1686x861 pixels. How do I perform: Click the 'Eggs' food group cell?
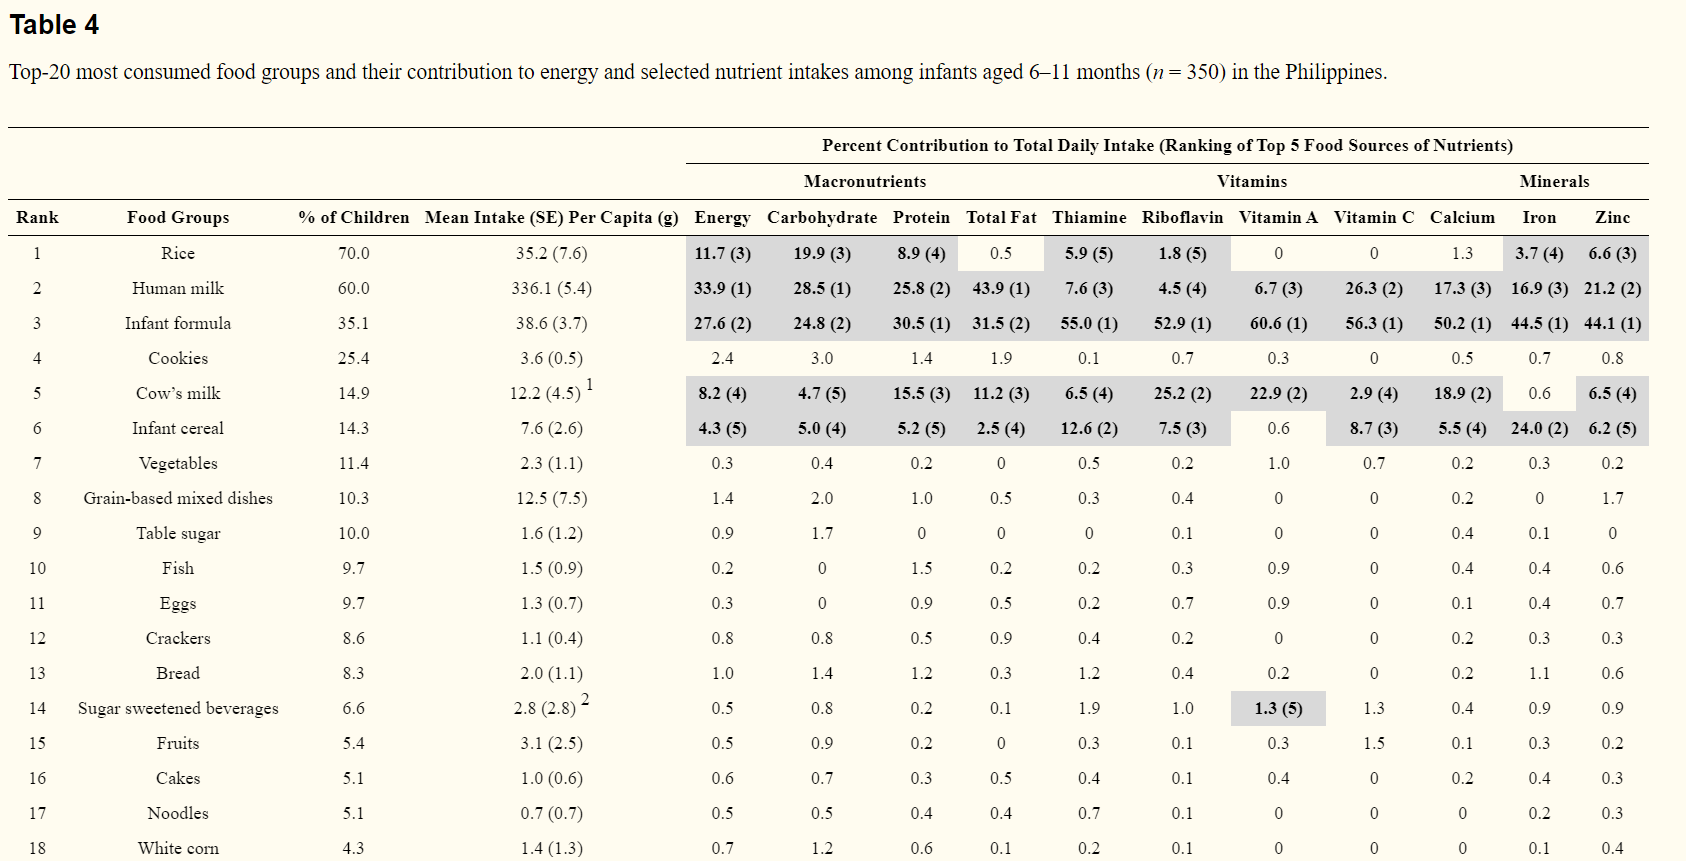point(178,604)
